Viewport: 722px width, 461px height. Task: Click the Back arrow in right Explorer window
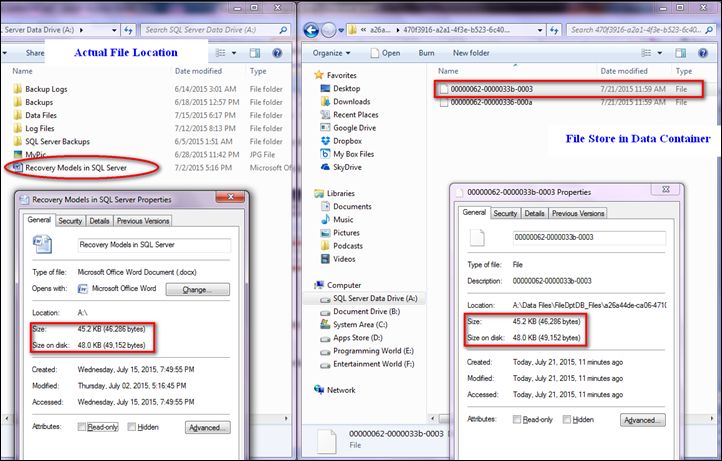pyautogui.click(x=311, y=30)
